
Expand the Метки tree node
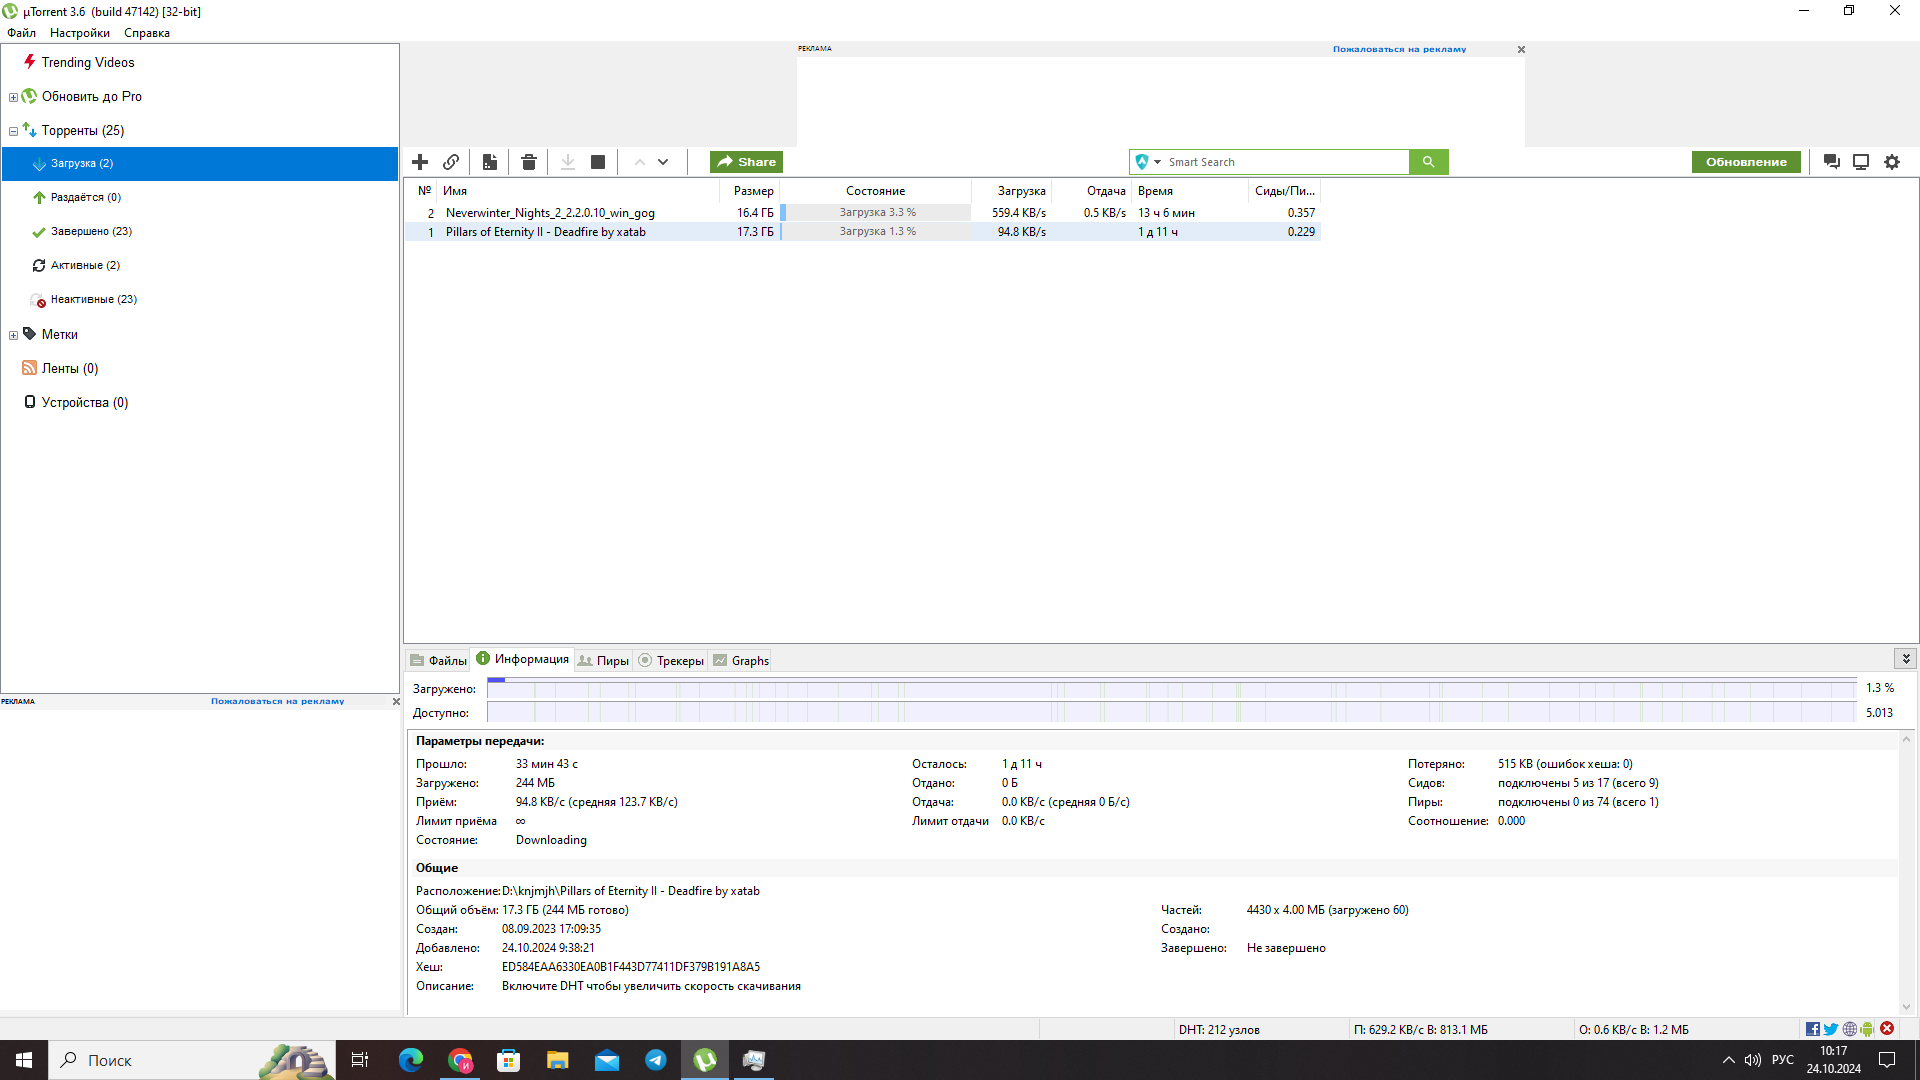tap(13, 335)
